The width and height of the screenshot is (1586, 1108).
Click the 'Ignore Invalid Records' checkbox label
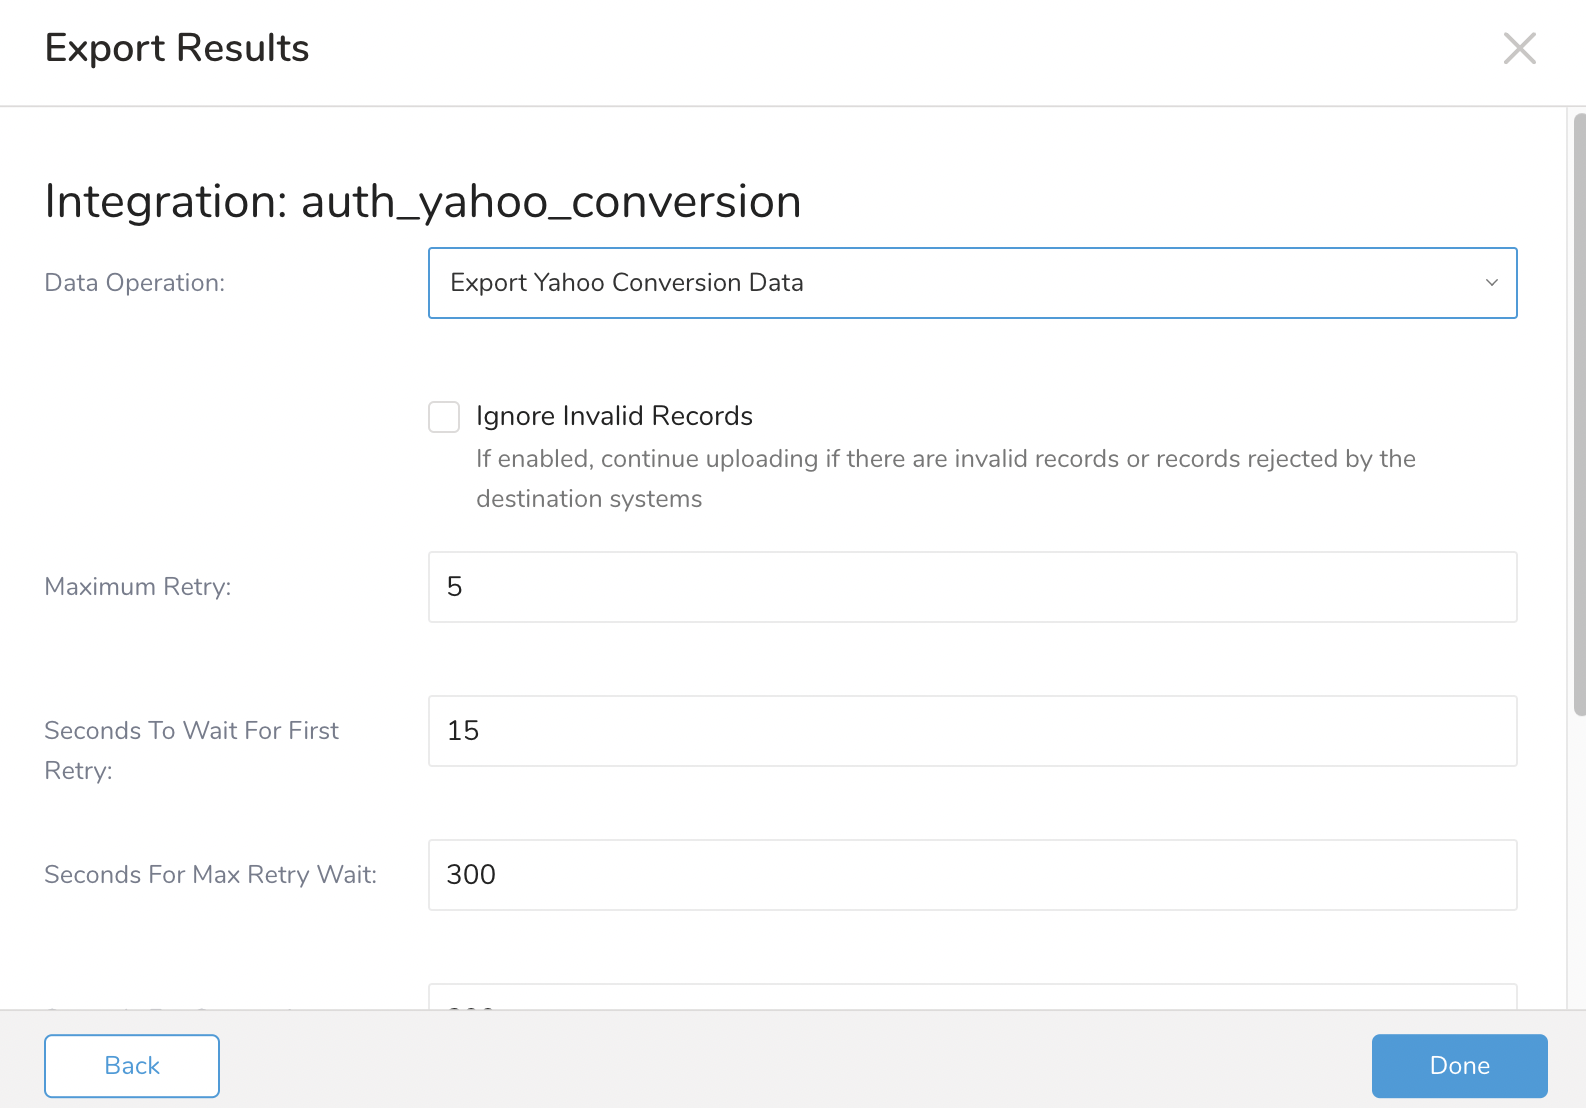614,416
